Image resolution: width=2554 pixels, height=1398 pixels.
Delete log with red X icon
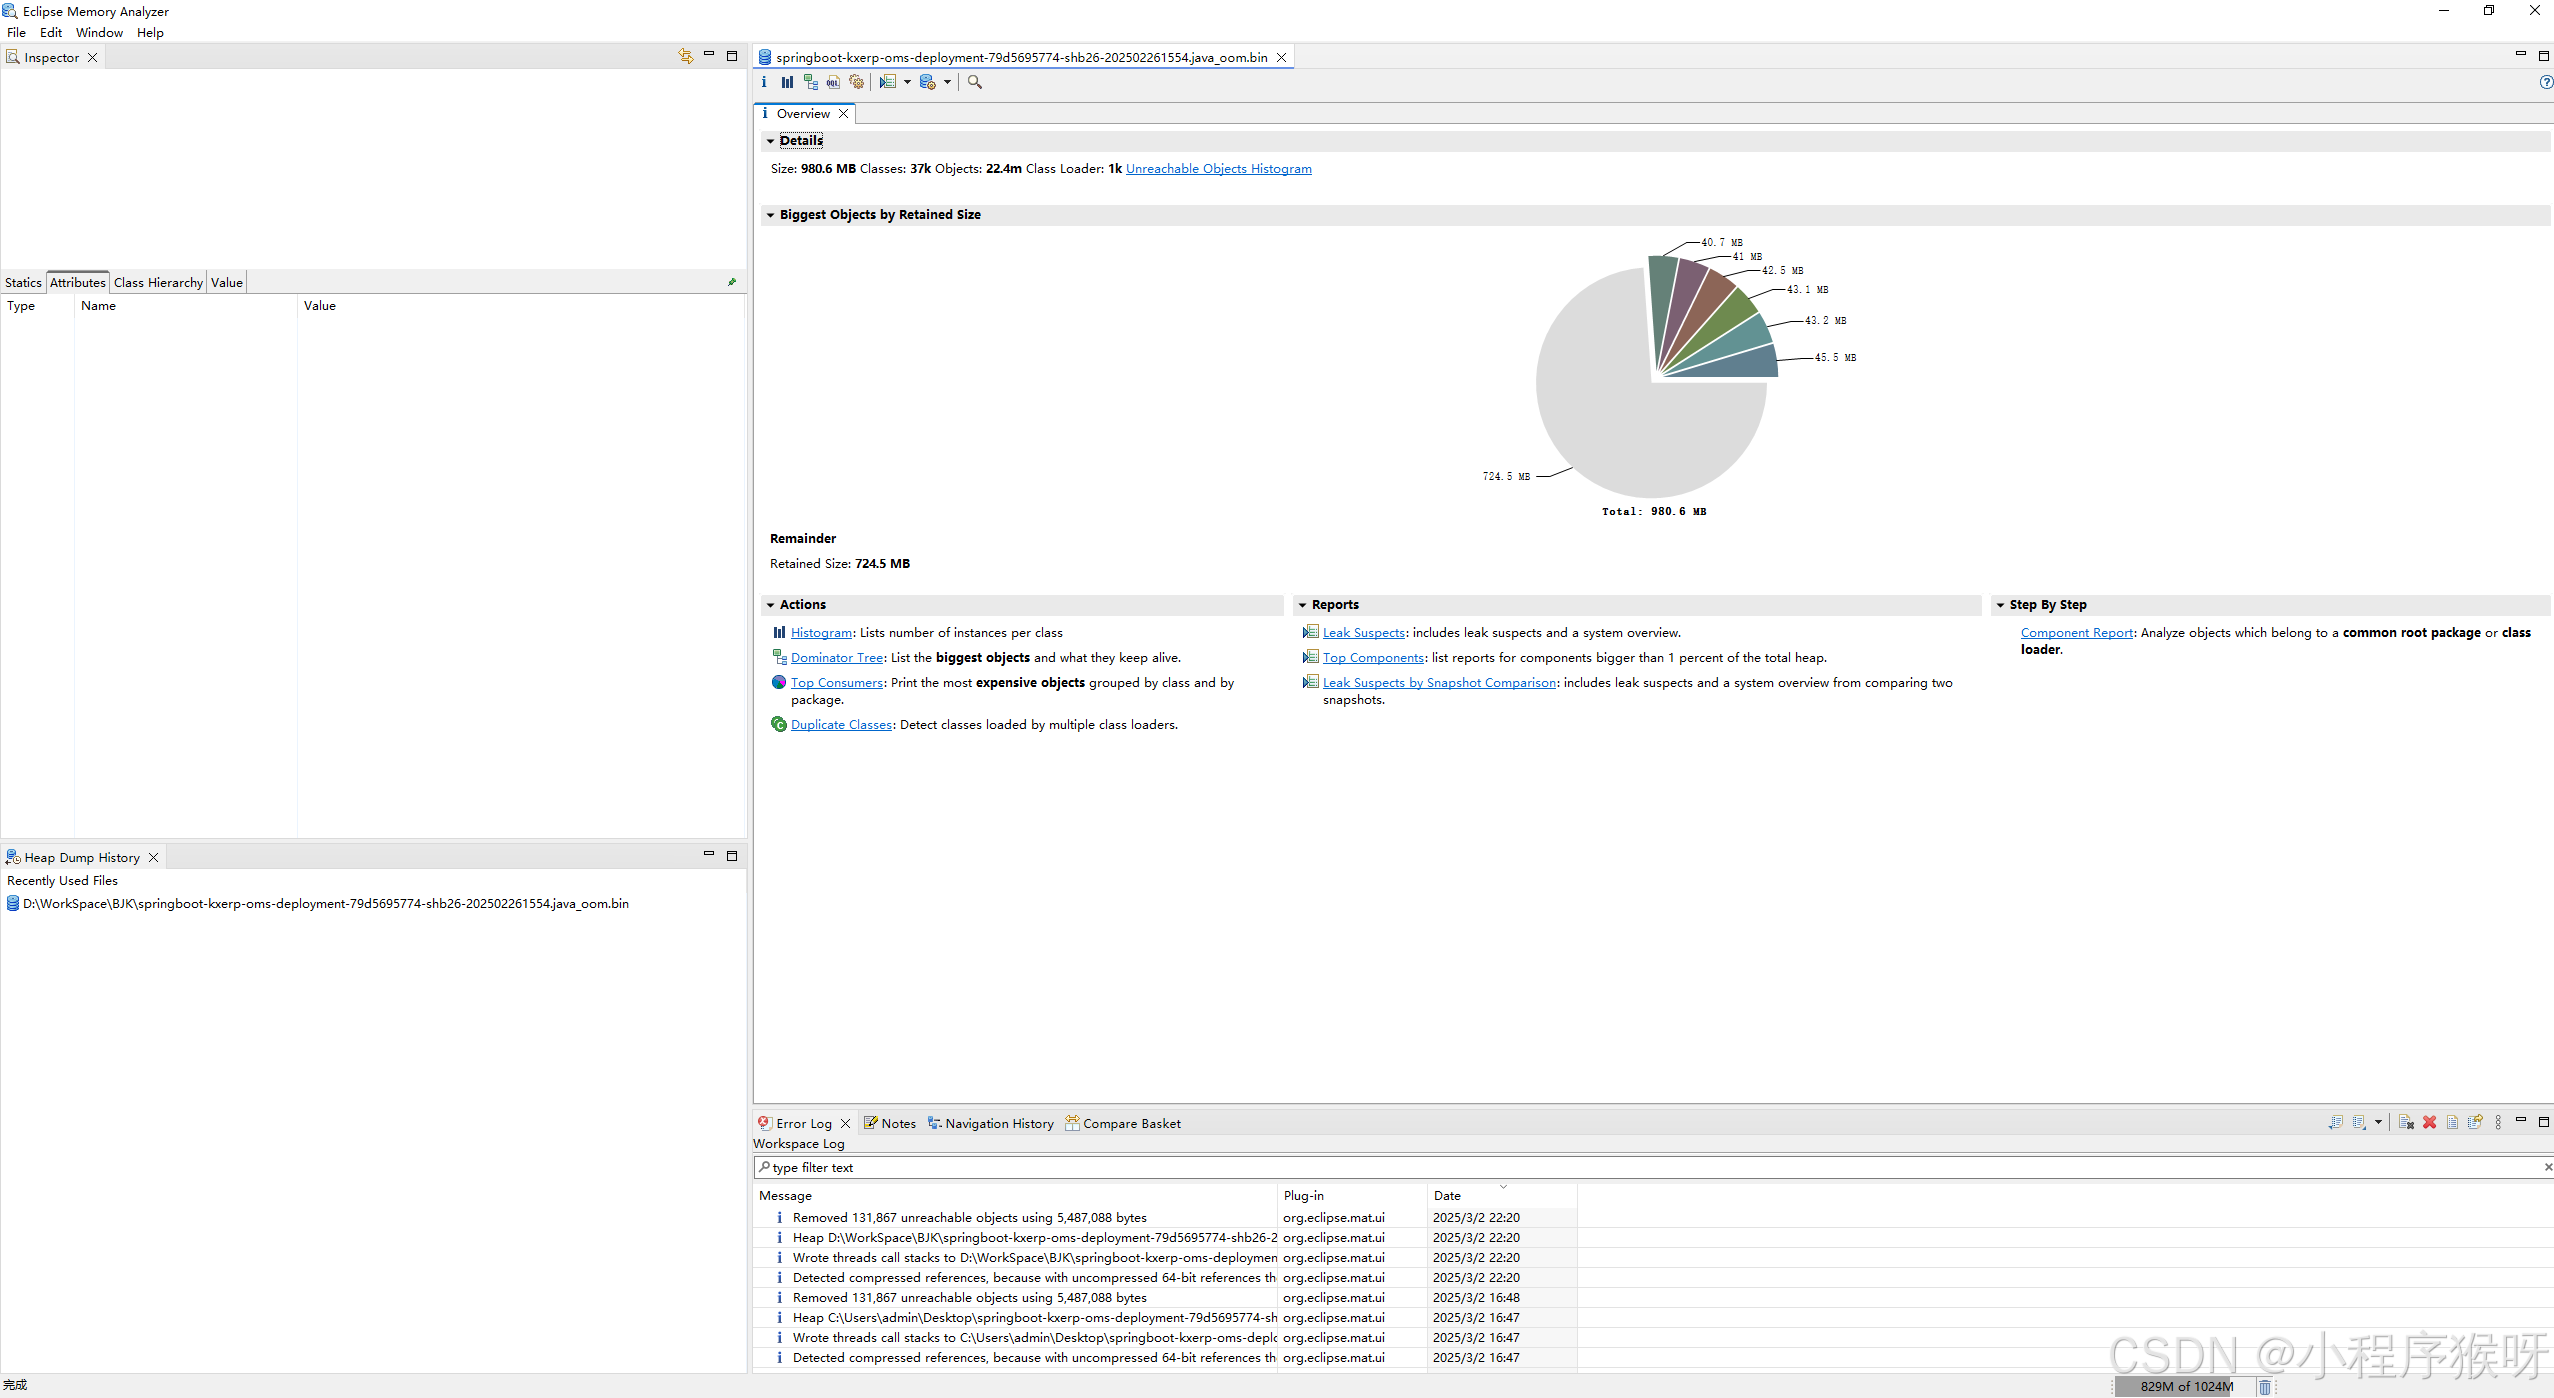[x=2429, y=1122]
